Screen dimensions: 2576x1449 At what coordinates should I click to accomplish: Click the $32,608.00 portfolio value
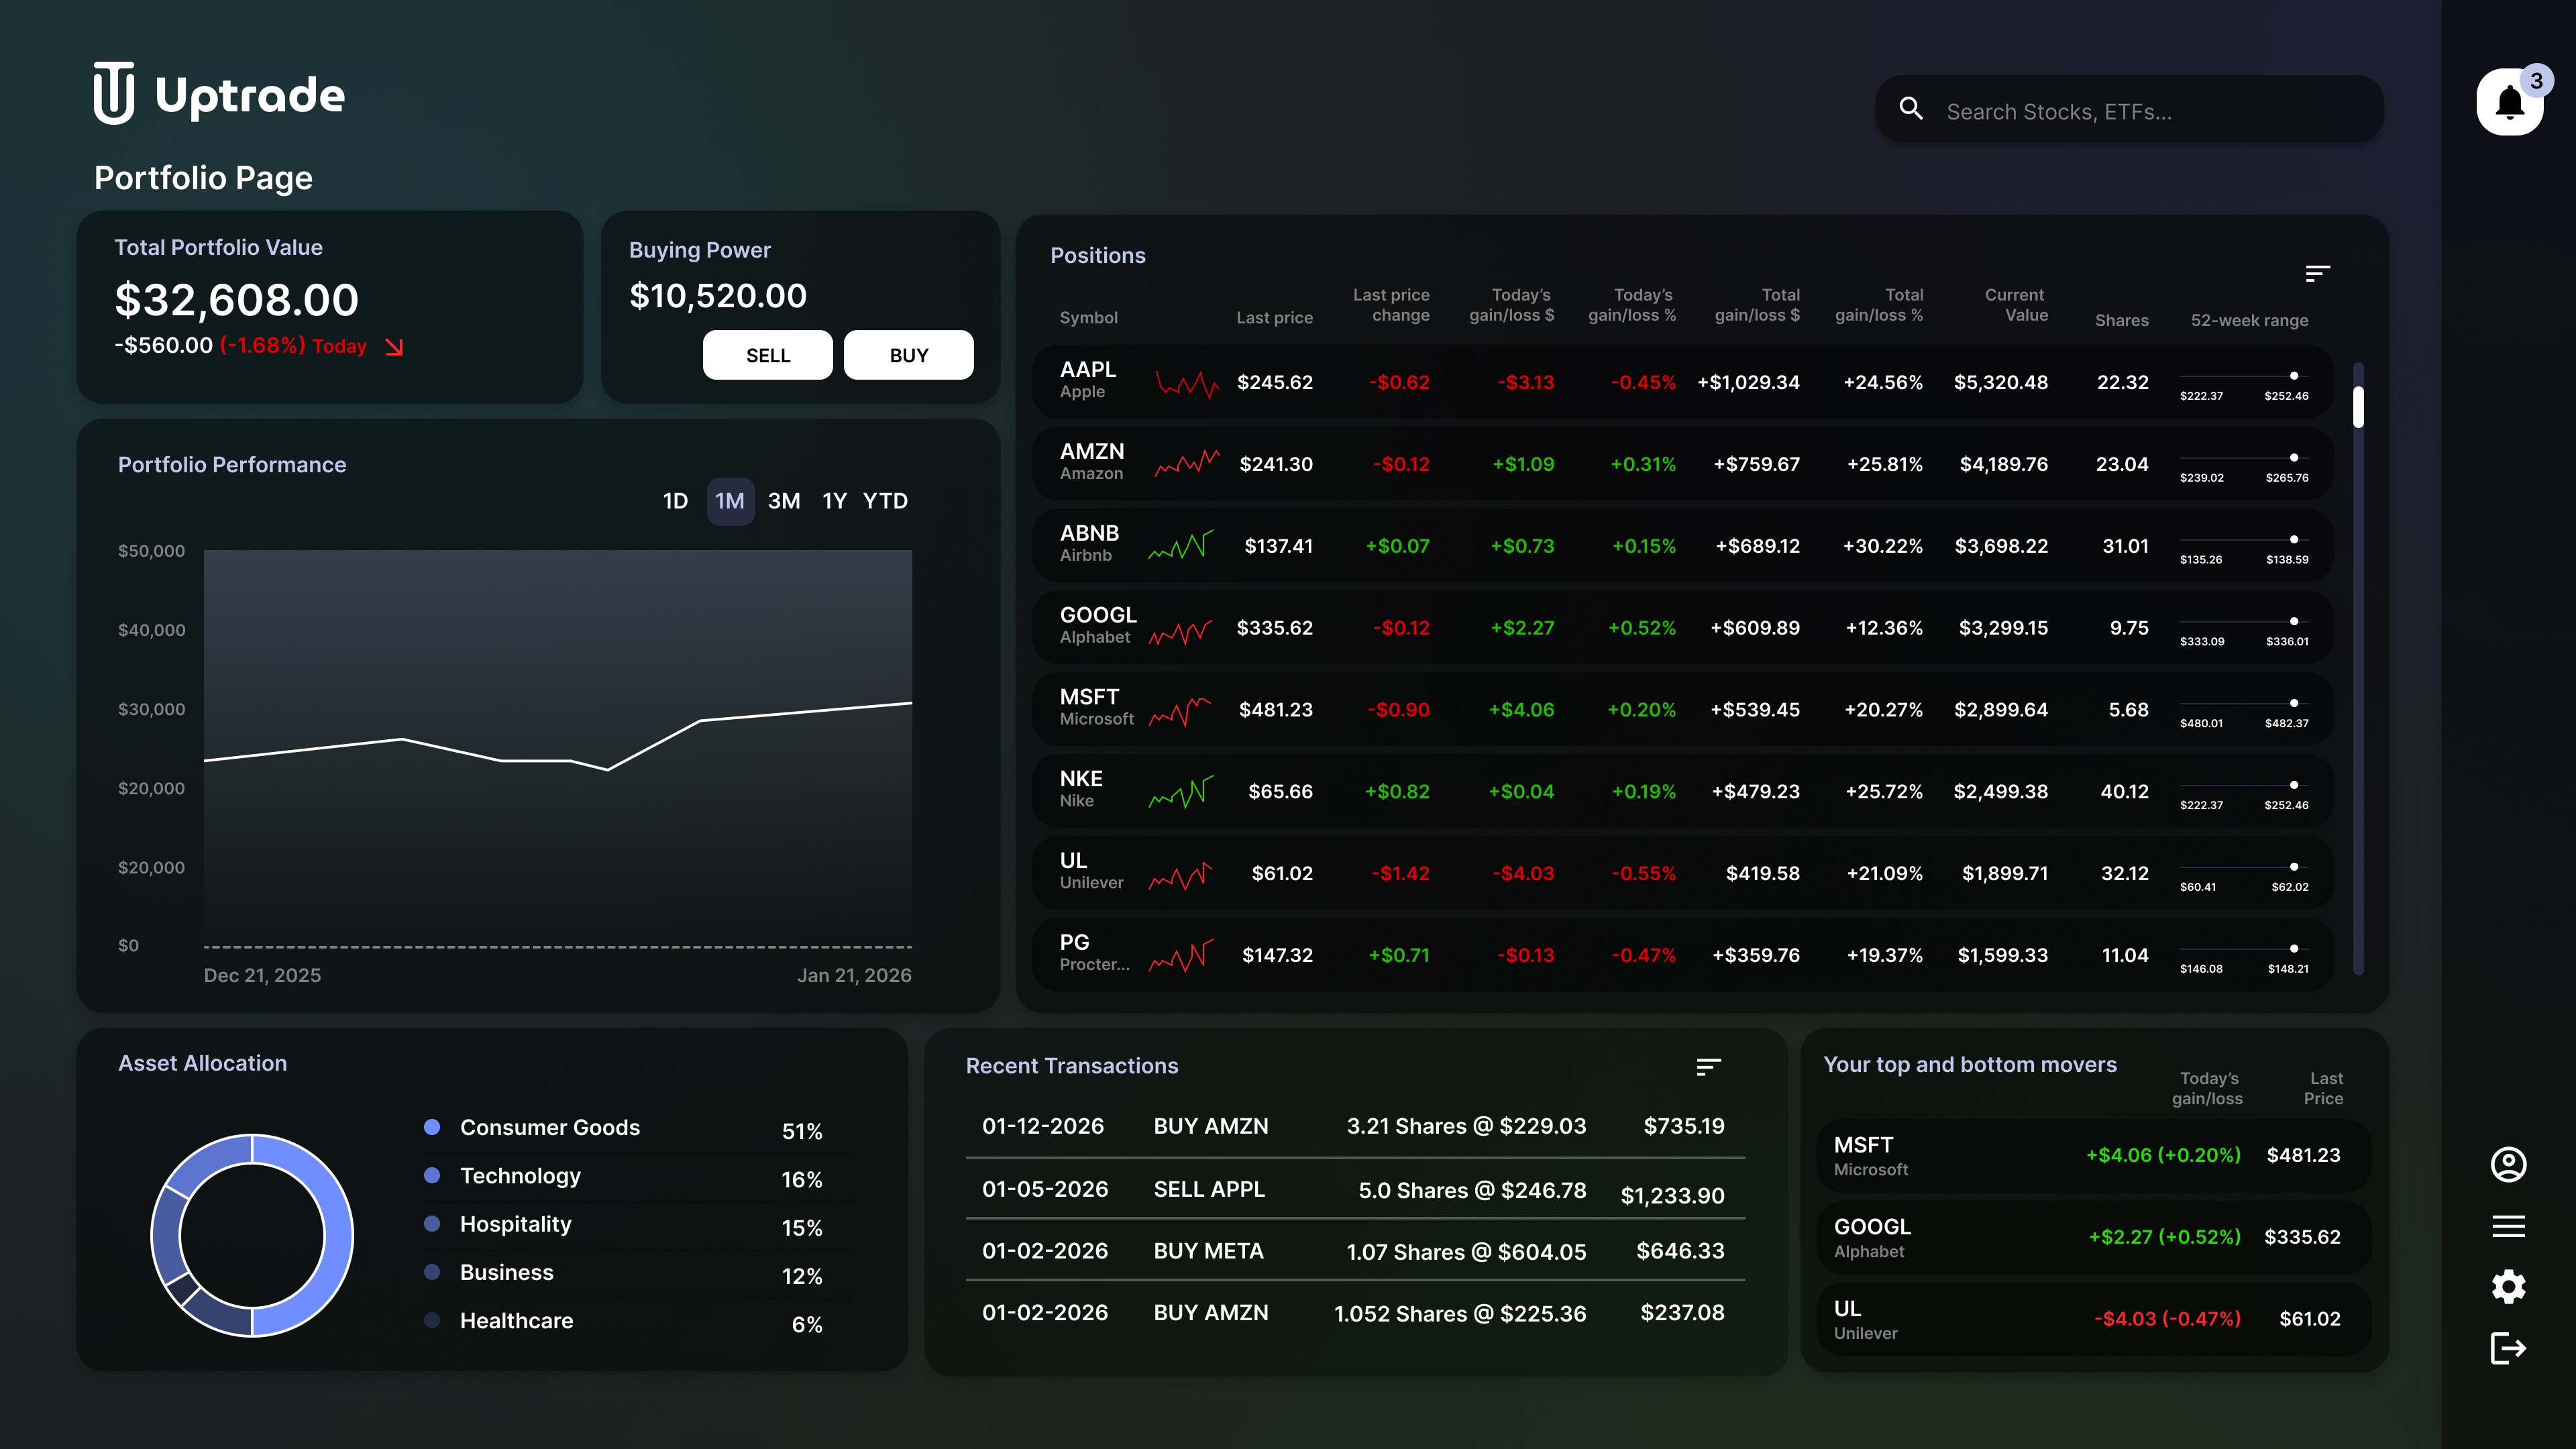click(x=237, y=300)
